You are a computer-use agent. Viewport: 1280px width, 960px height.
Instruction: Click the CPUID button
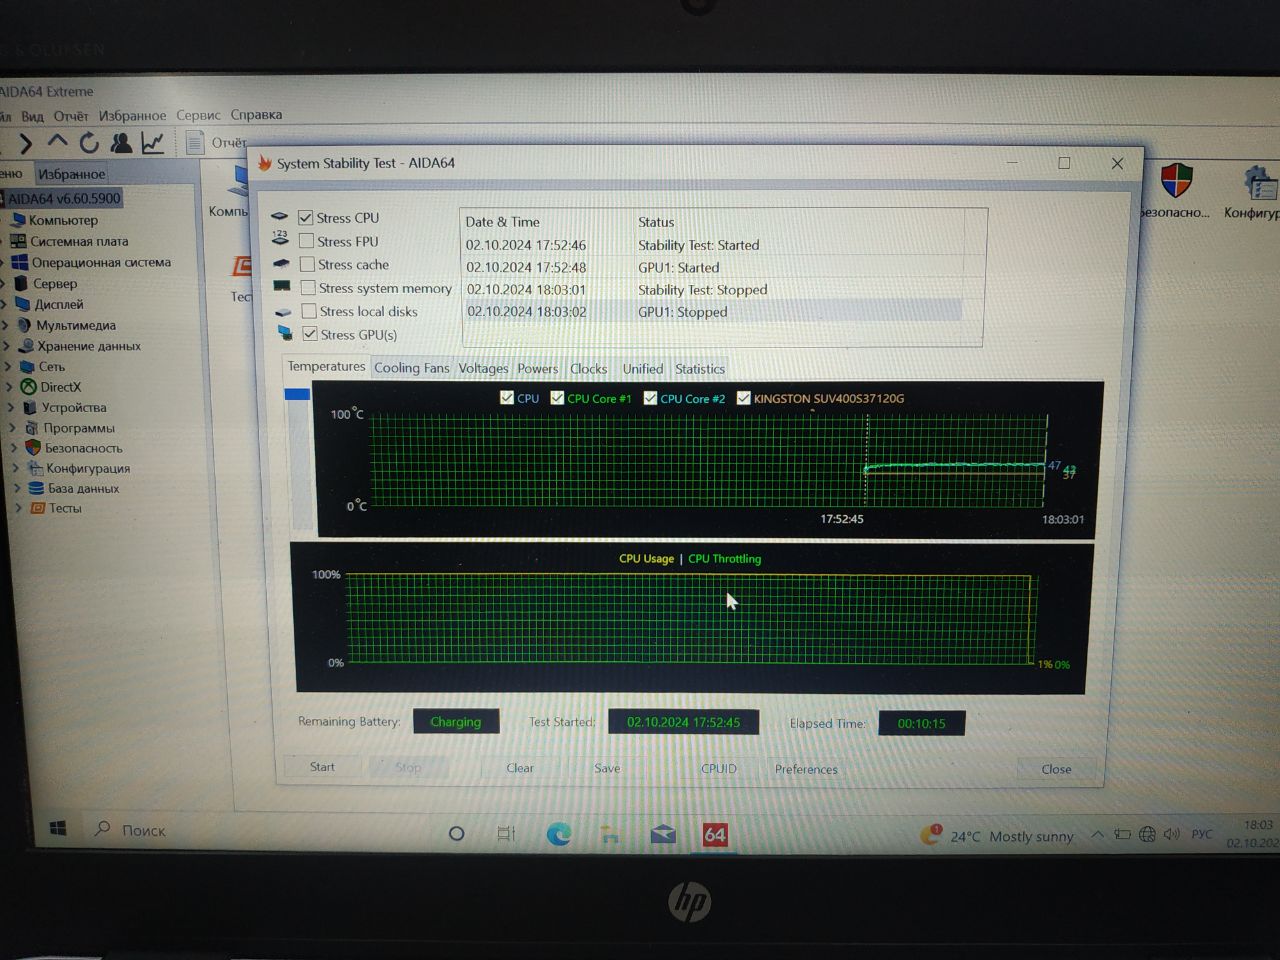point(719,769)
